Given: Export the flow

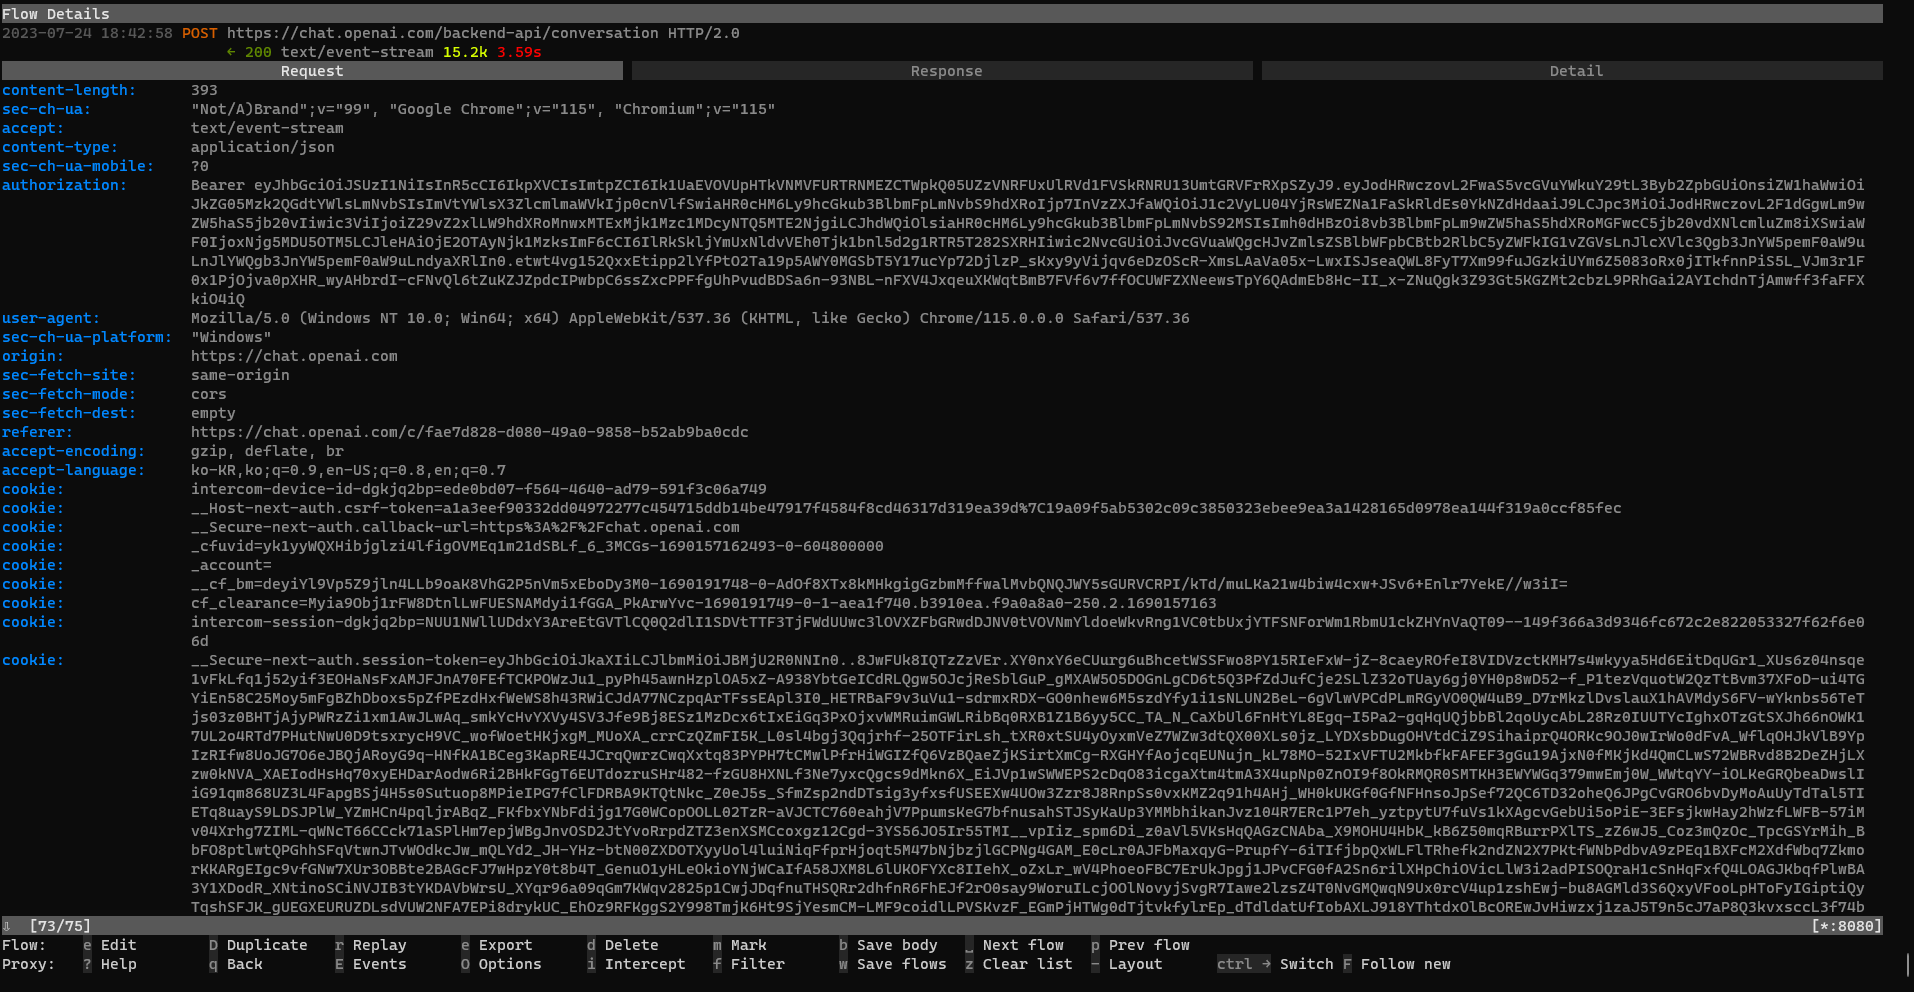Looking at the screenshot, I should click(x=505, y=944).
